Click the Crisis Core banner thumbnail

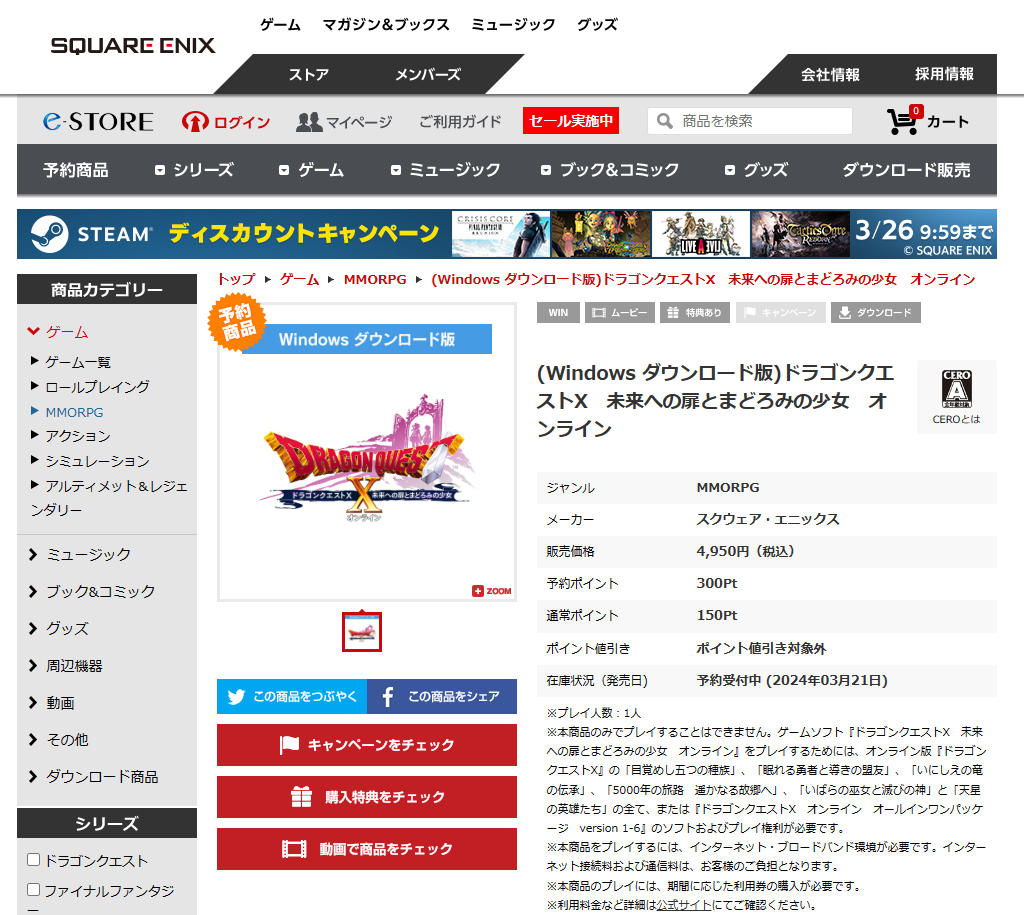click(x=501, y=234)
